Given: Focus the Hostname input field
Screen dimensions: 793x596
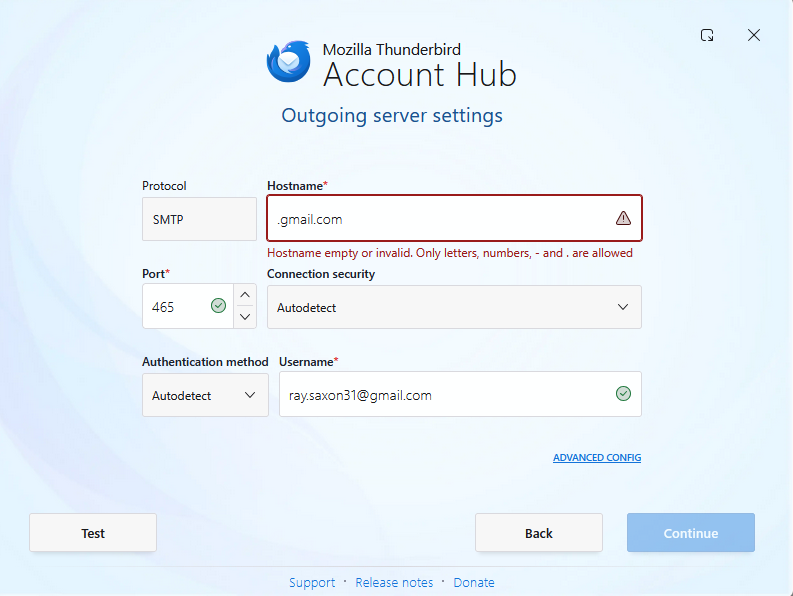Looking at the screenshot, I should [454, 218].
